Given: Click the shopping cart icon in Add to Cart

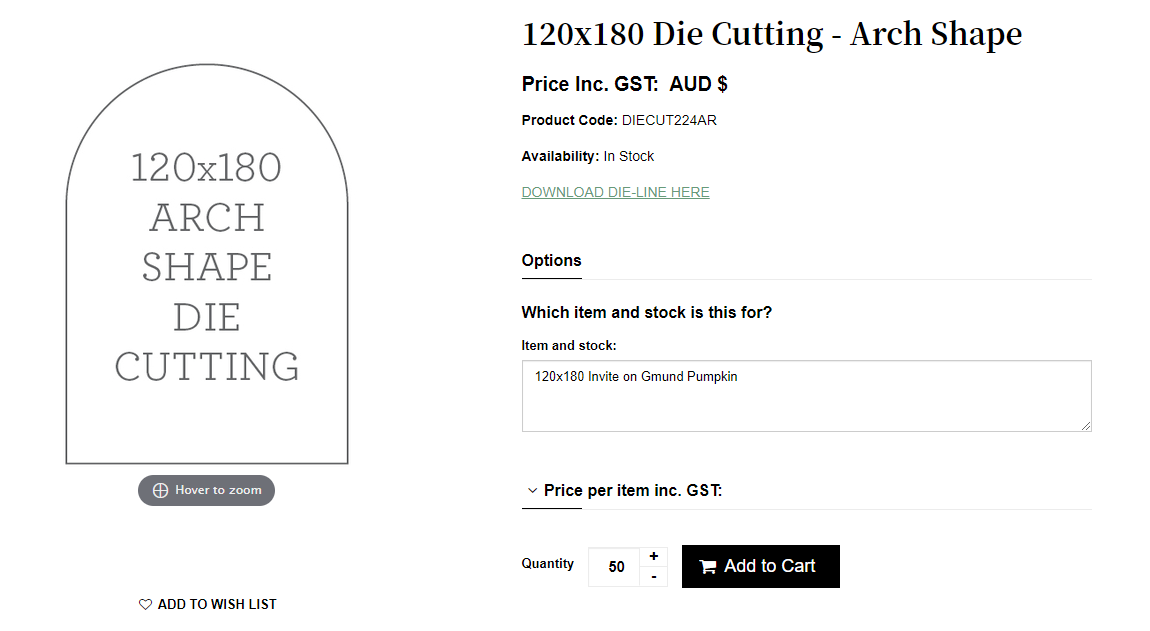Looking at the screenshot, I should pos(708,566).
